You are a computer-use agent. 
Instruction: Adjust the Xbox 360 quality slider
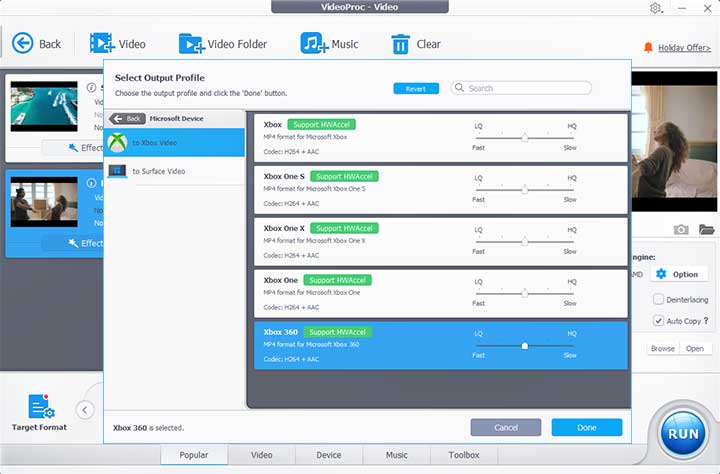point(525,345)
